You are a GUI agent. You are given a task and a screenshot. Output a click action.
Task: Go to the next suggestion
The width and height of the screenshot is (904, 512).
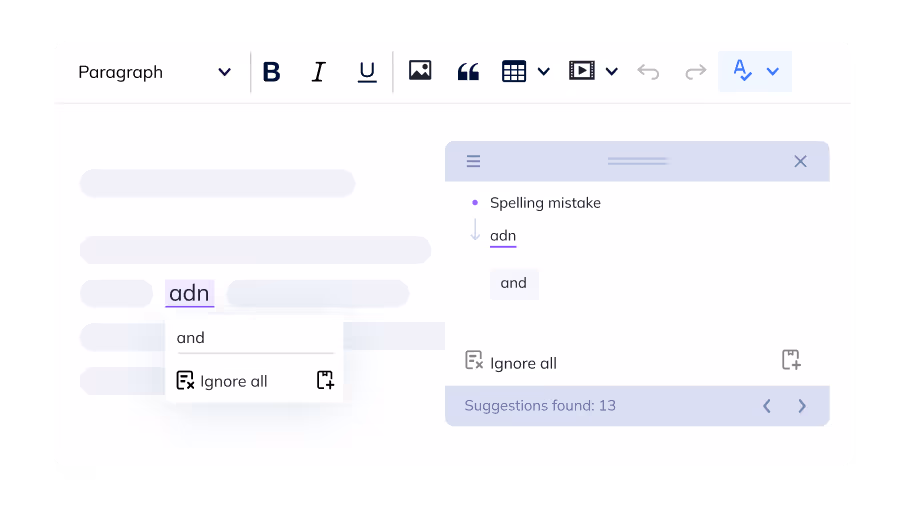tap(802, 406)
